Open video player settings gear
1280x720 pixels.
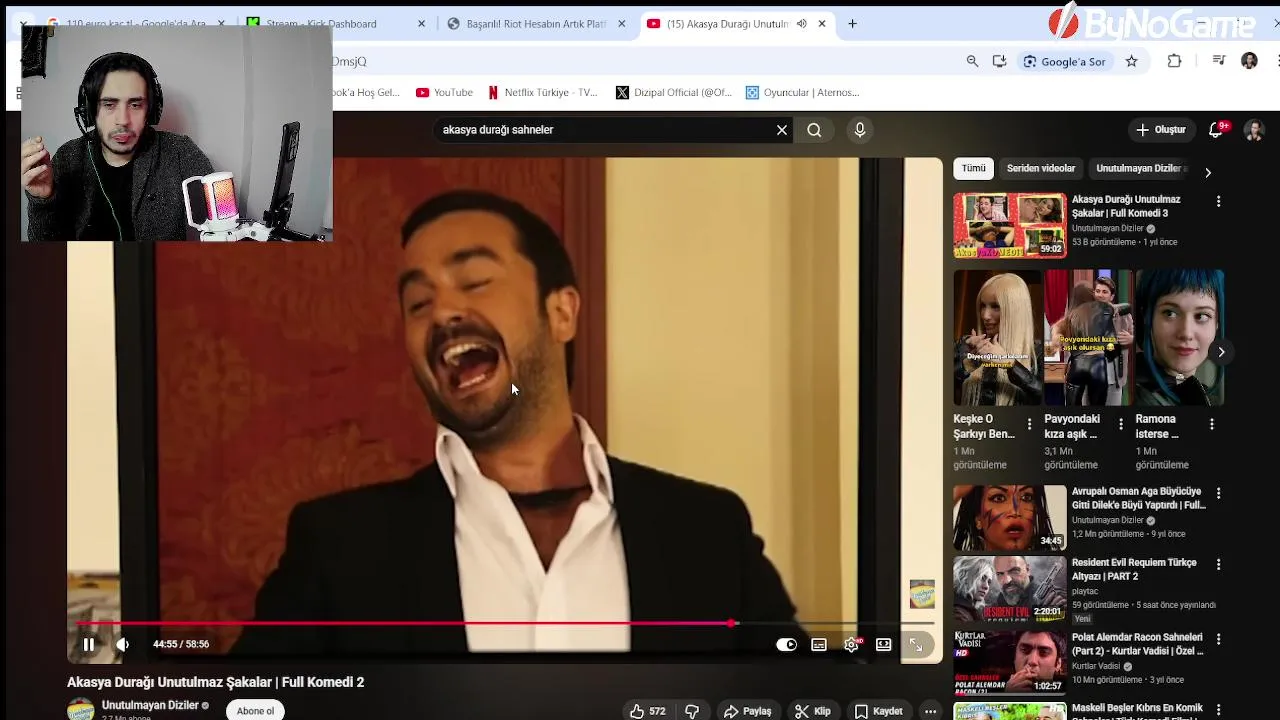tap(851, 645)
